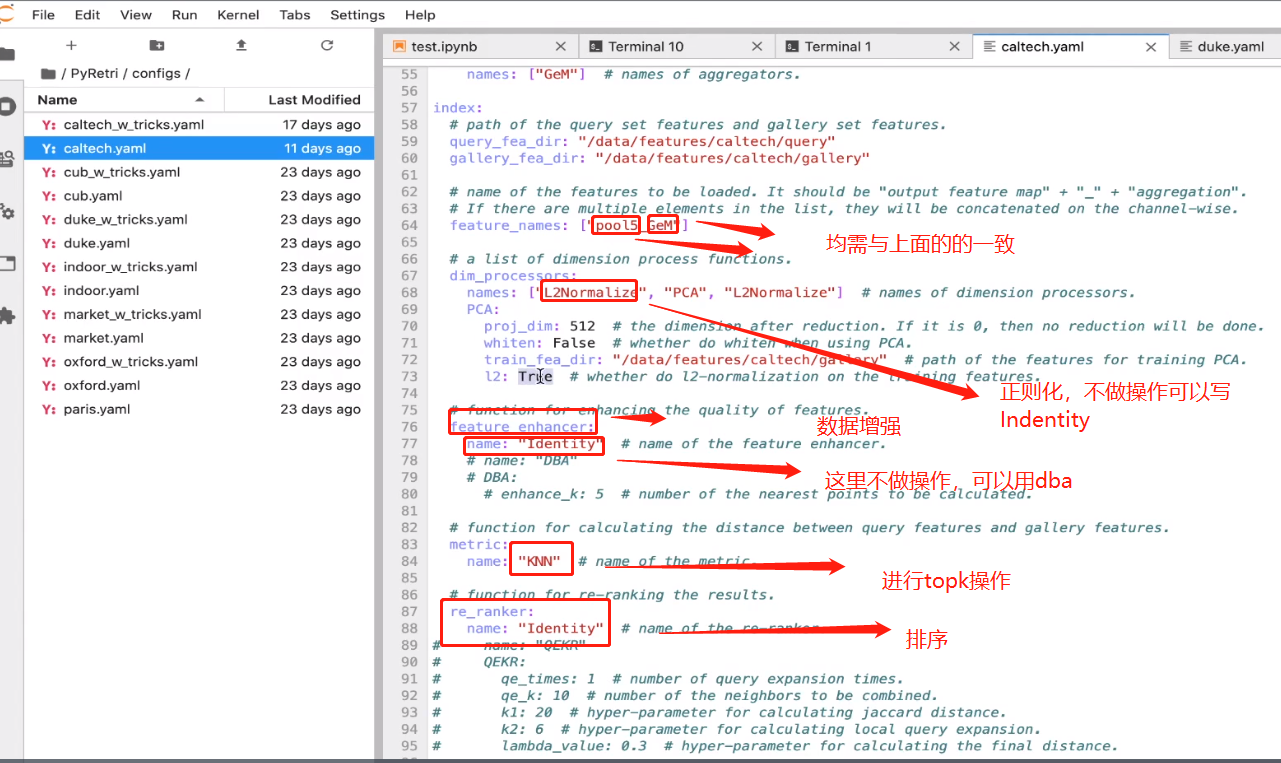This screenshot has width=1281, height=763.
Task: Select market_w_tricks.yaml file
Action: point(200,314)
